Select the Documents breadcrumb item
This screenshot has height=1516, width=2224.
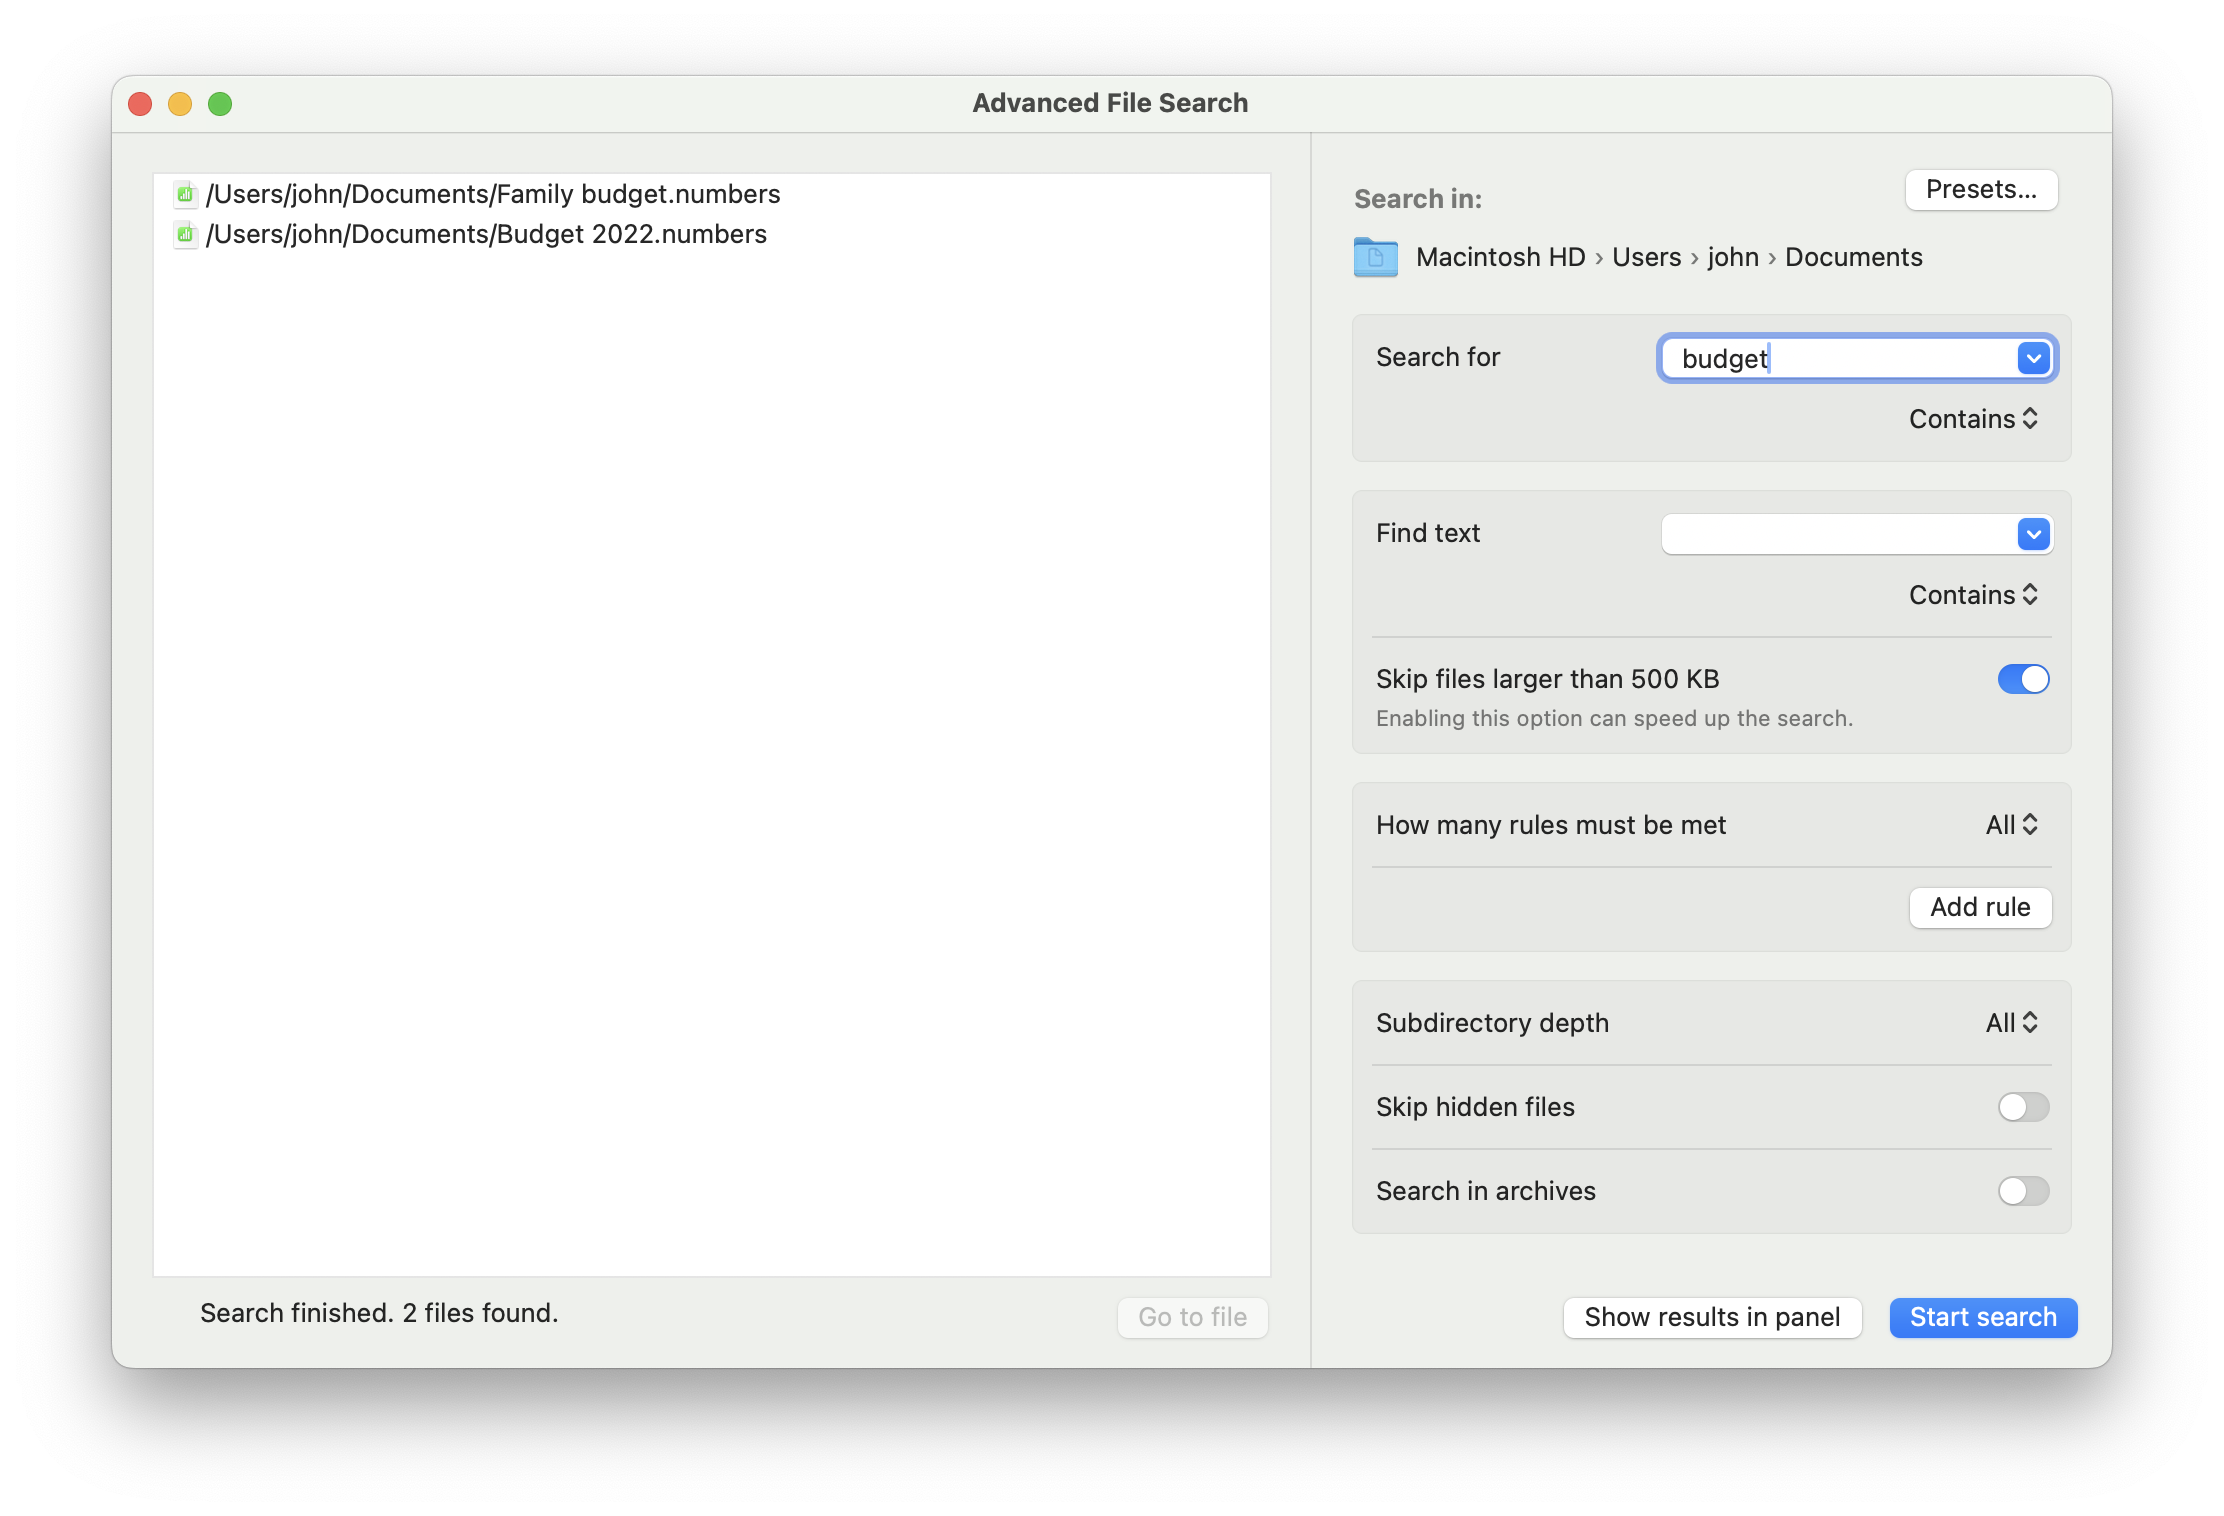1853,257
